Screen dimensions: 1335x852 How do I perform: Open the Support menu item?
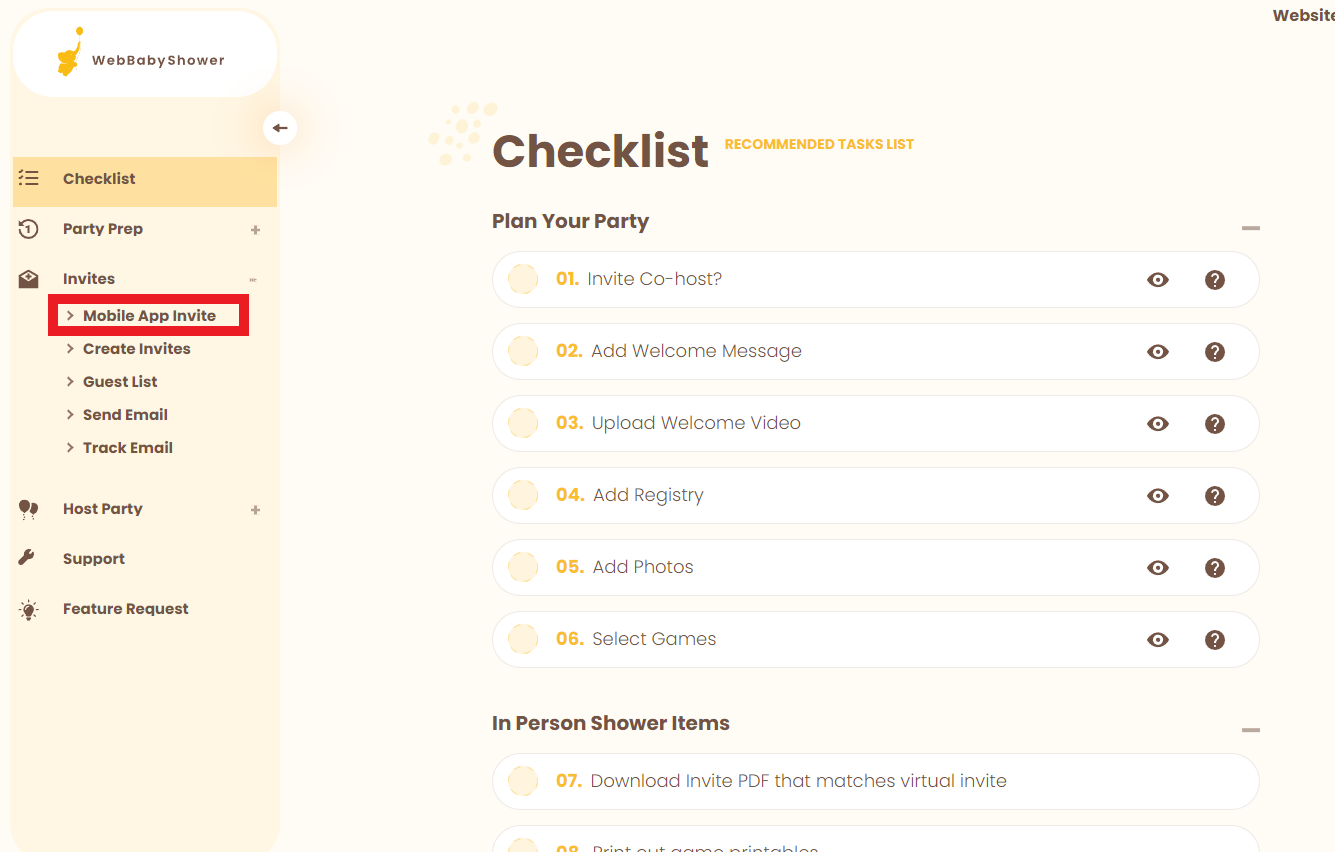click(94, 559)
